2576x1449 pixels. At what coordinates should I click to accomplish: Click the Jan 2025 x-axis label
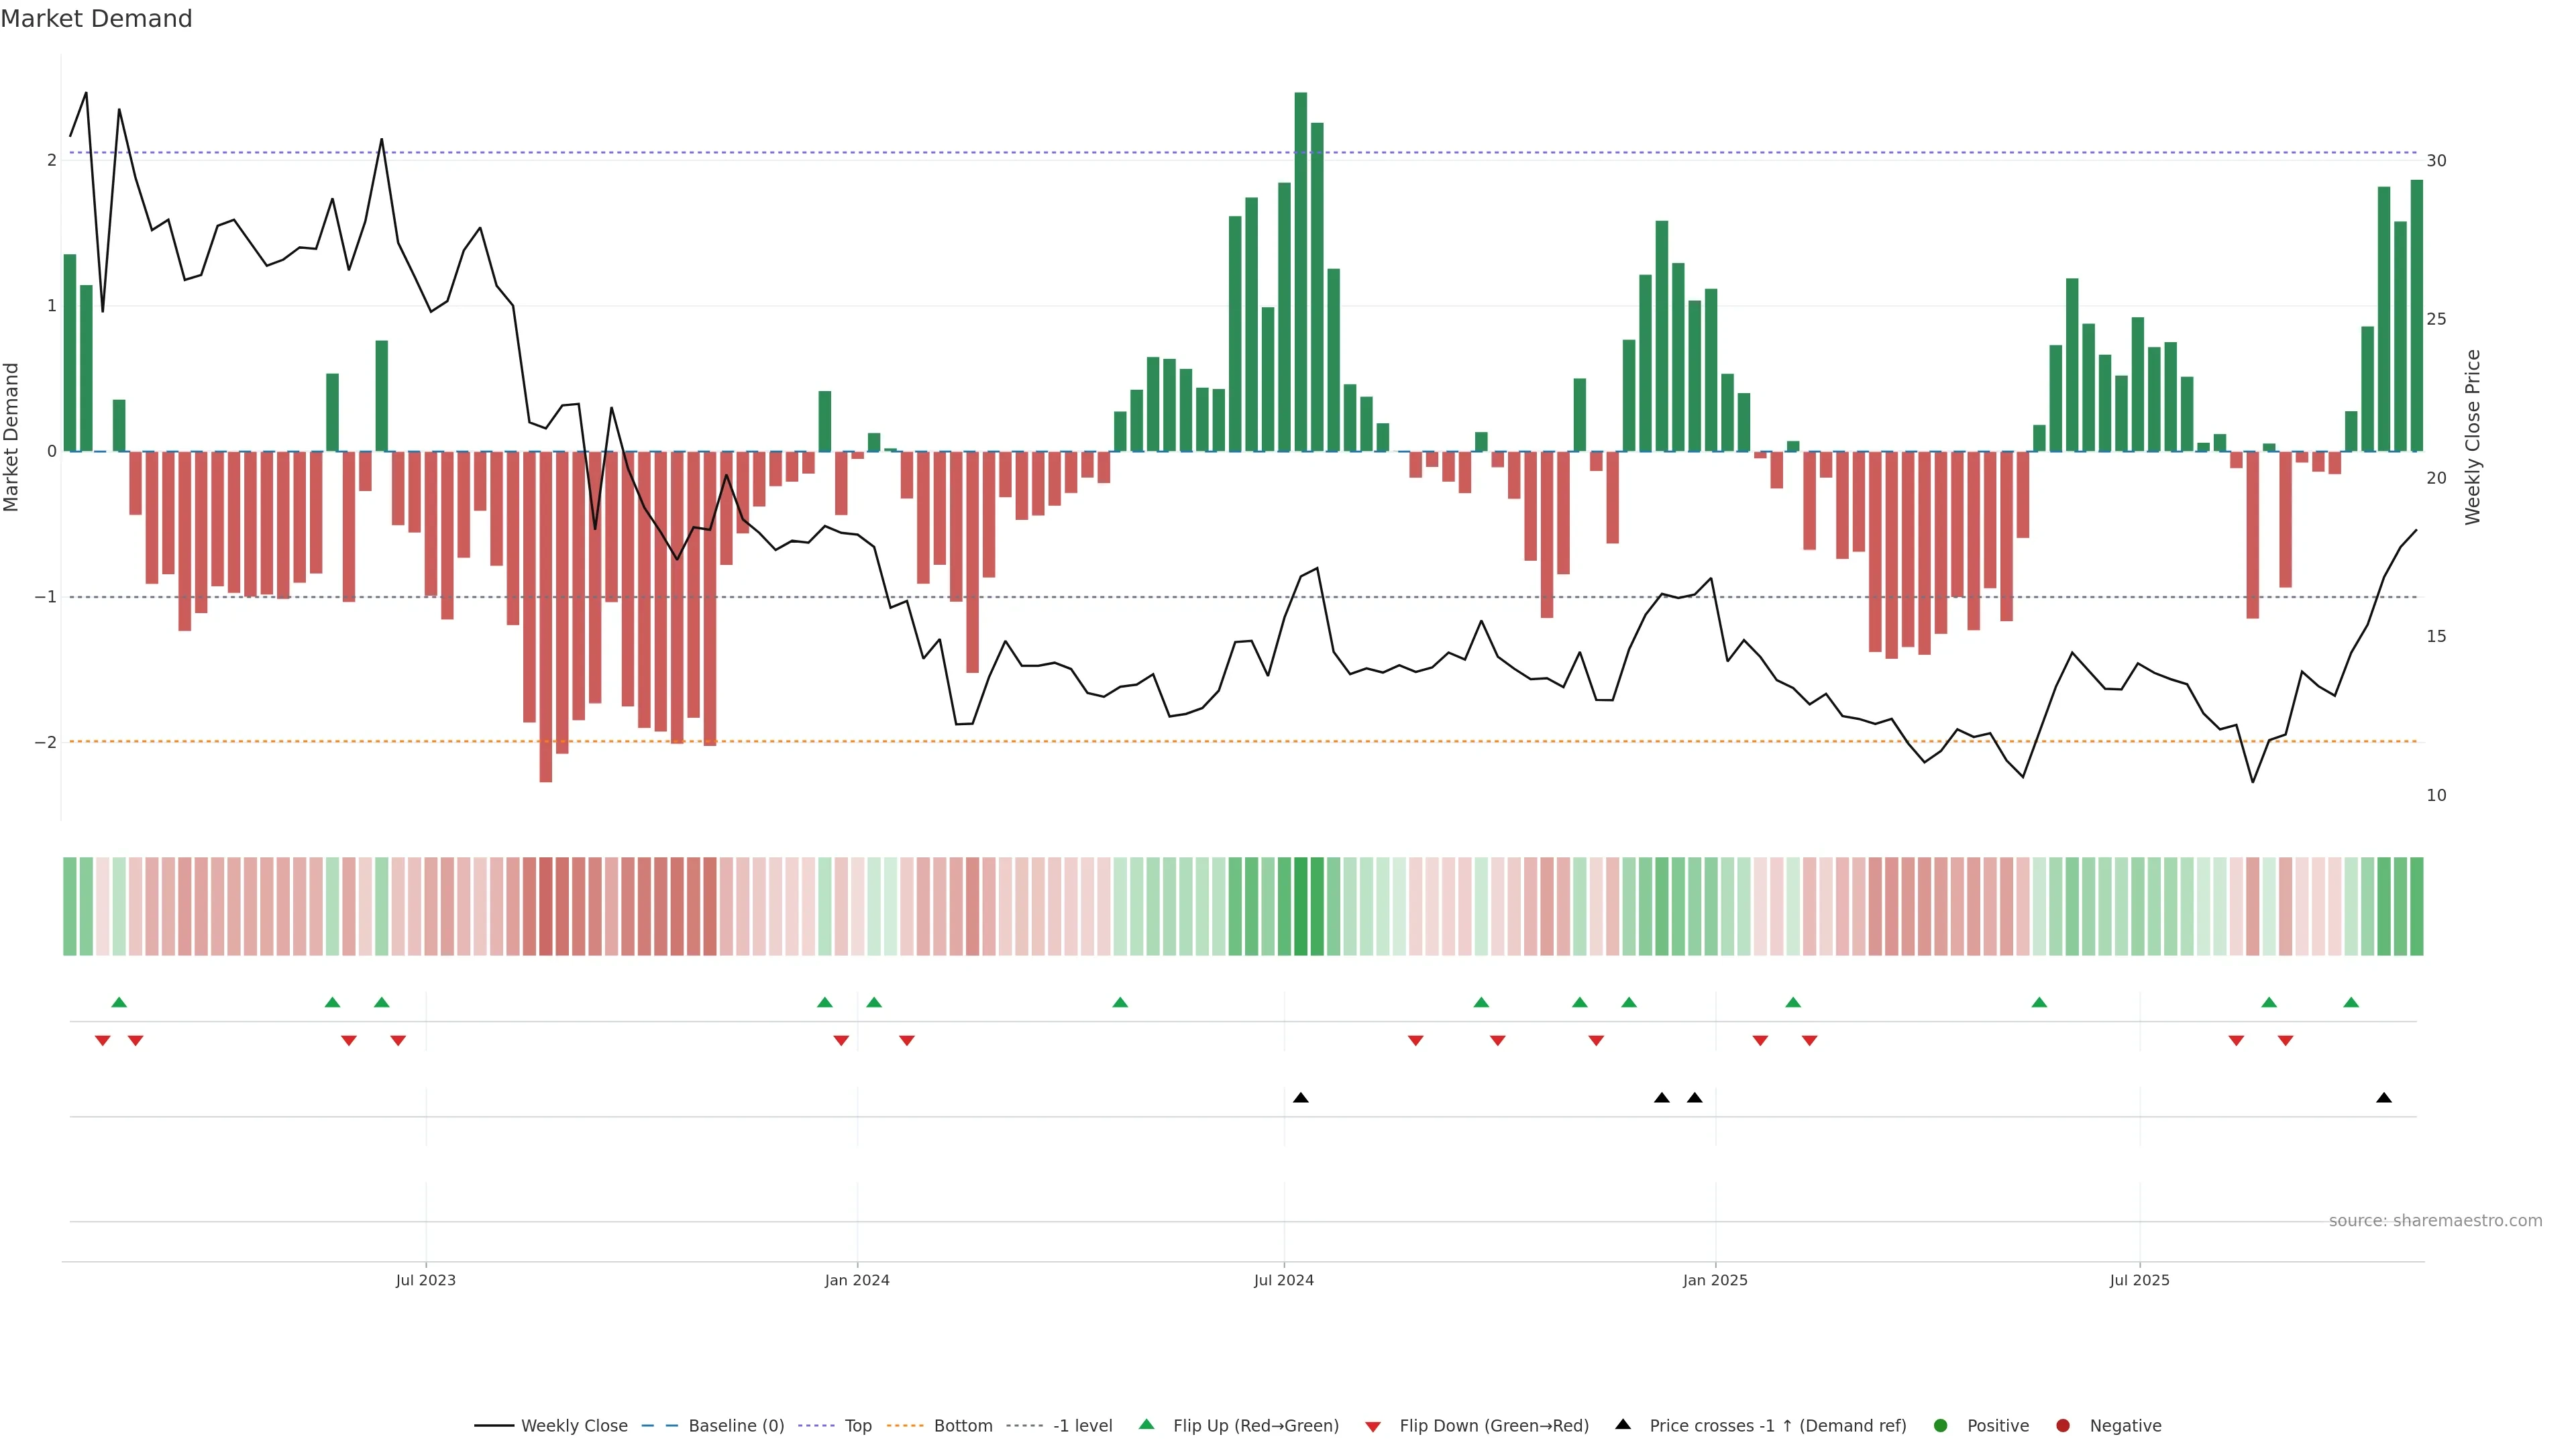(1715, 1281)
